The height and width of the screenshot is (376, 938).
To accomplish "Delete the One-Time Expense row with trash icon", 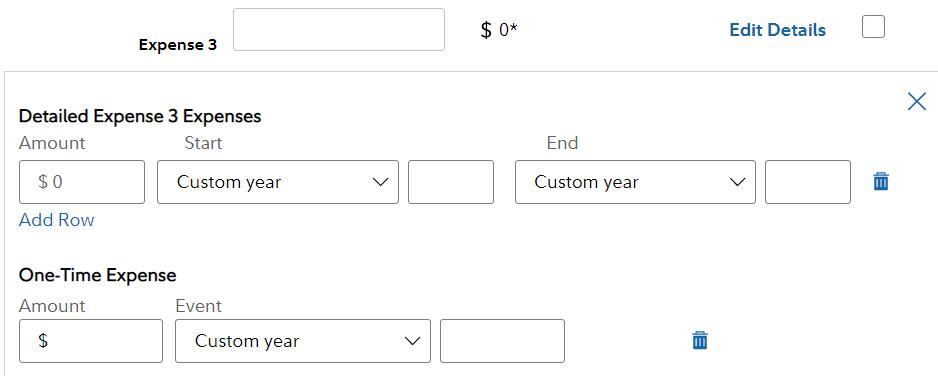I will (x=700, y=340).
